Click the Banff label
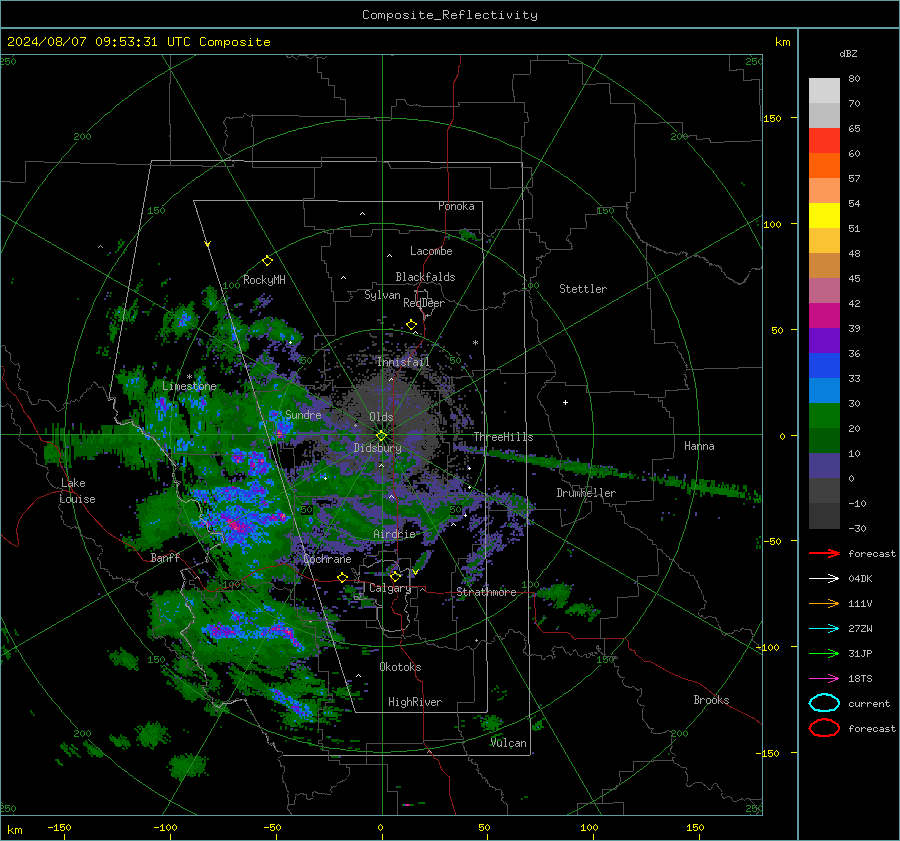The height and width of the screenshot is (841, 900). [x=165, y=557]
